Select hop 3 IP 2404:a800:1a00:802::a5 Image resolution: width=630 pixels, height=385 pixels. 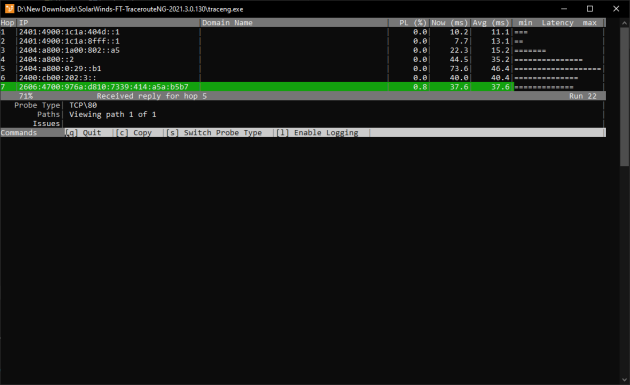[69, 50]
